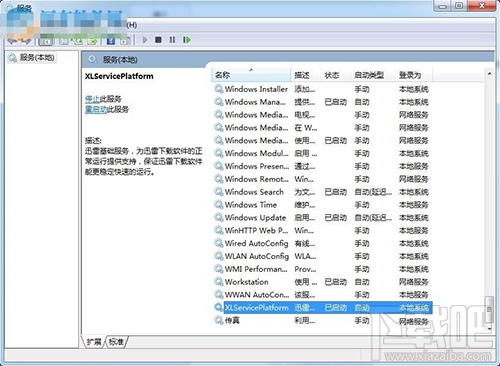
Task: Click the gear icon of Windows Time
Action: click(x=219, y=205)
